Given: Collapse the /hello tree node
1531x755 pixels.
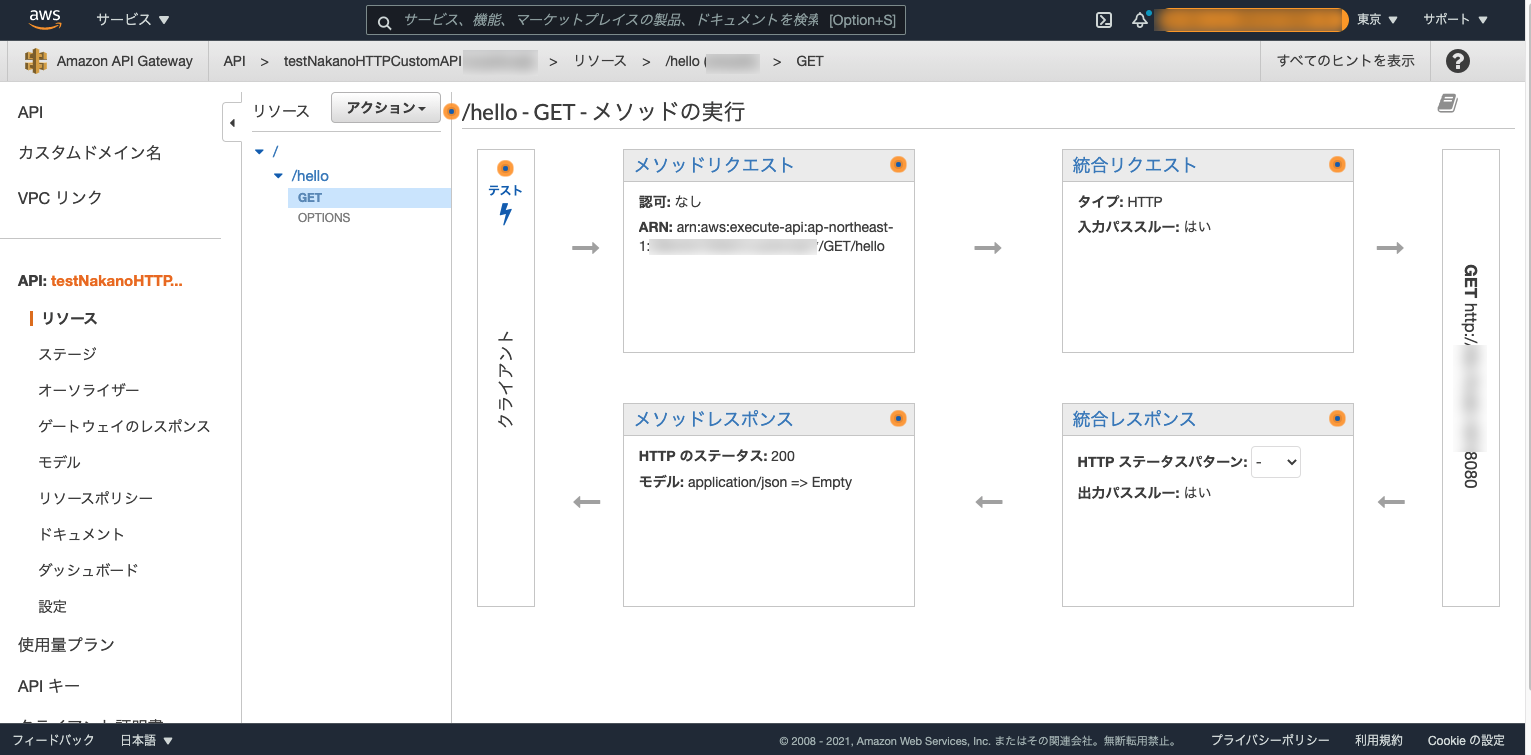Looking at the screenshot, I should click(x=279, y=176).
